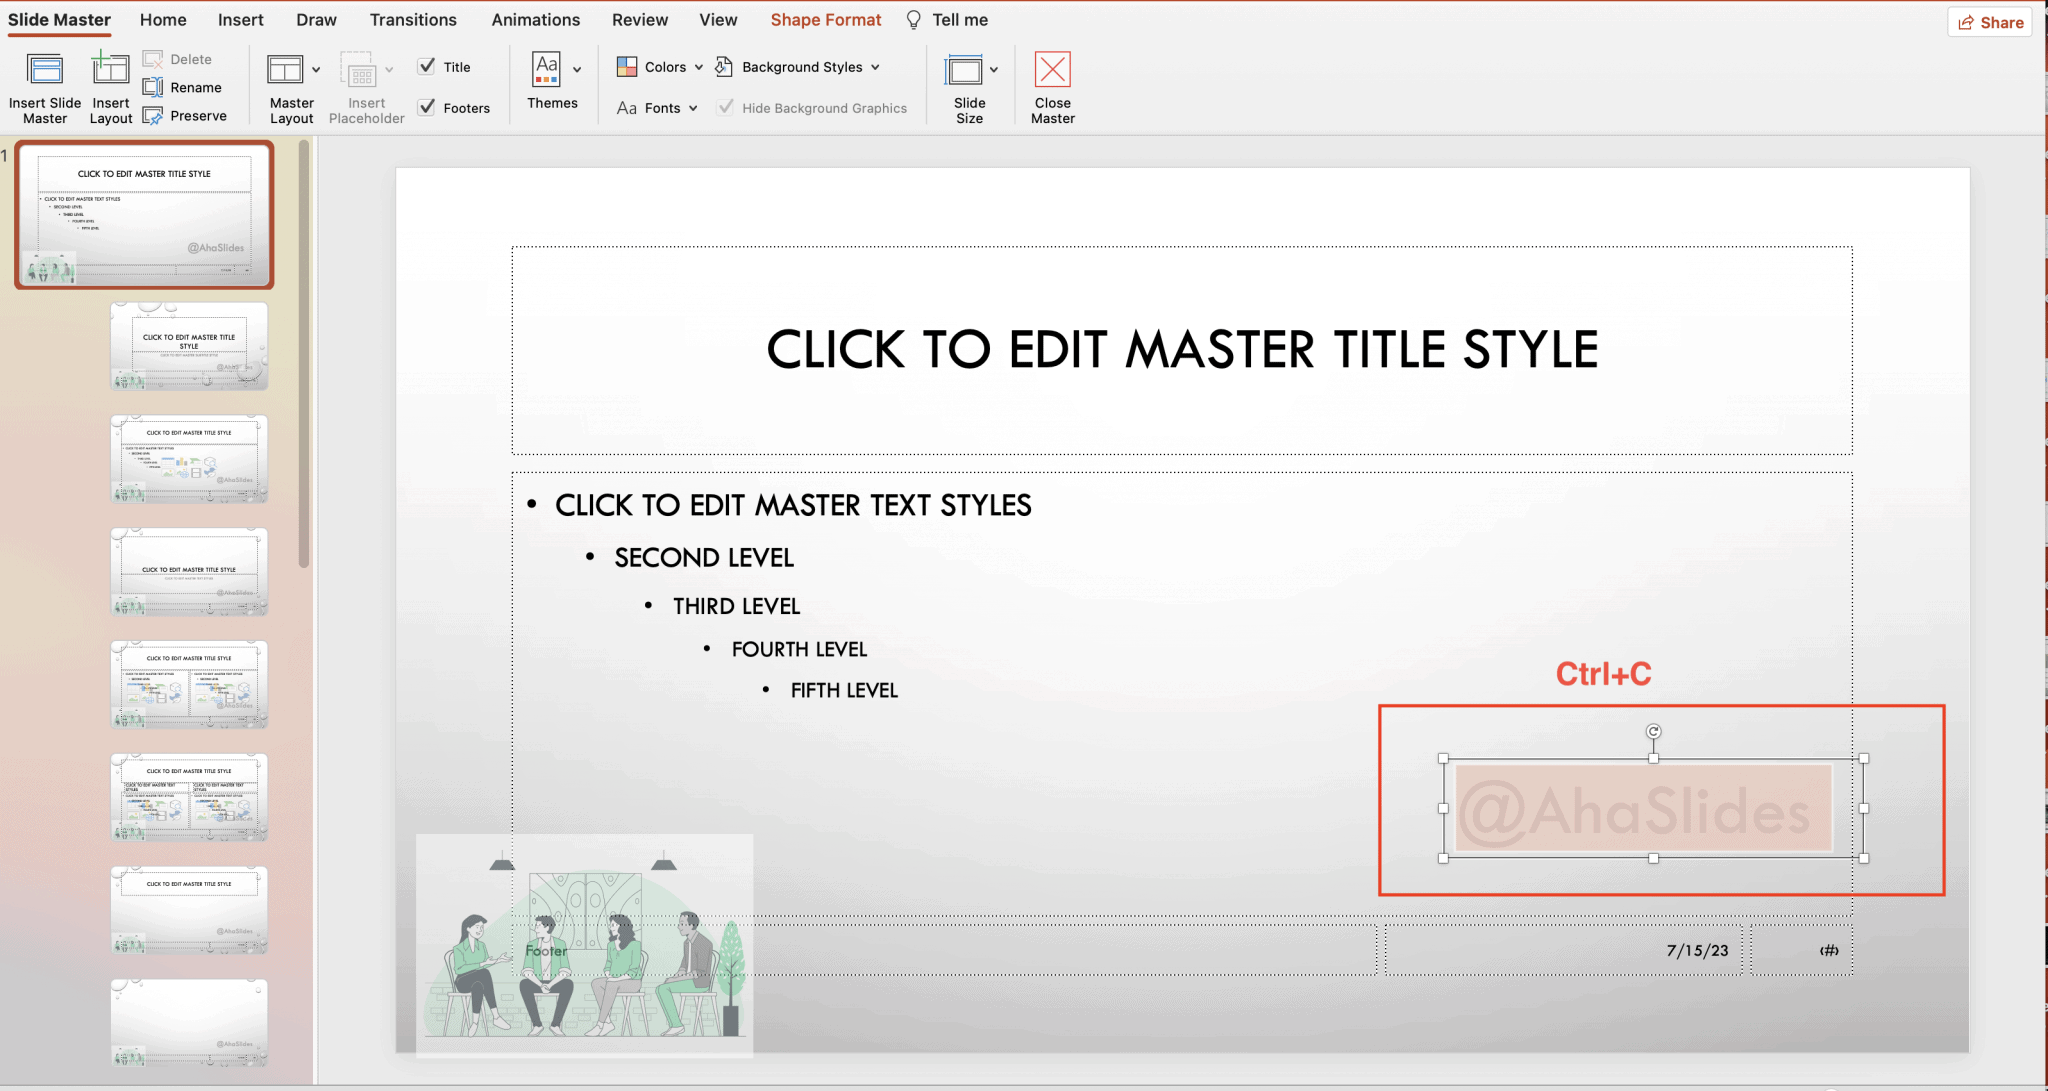The width and height of the screenshot is (2048, 1091).
Task: Open the Master Layout tool
Action: 285,70
